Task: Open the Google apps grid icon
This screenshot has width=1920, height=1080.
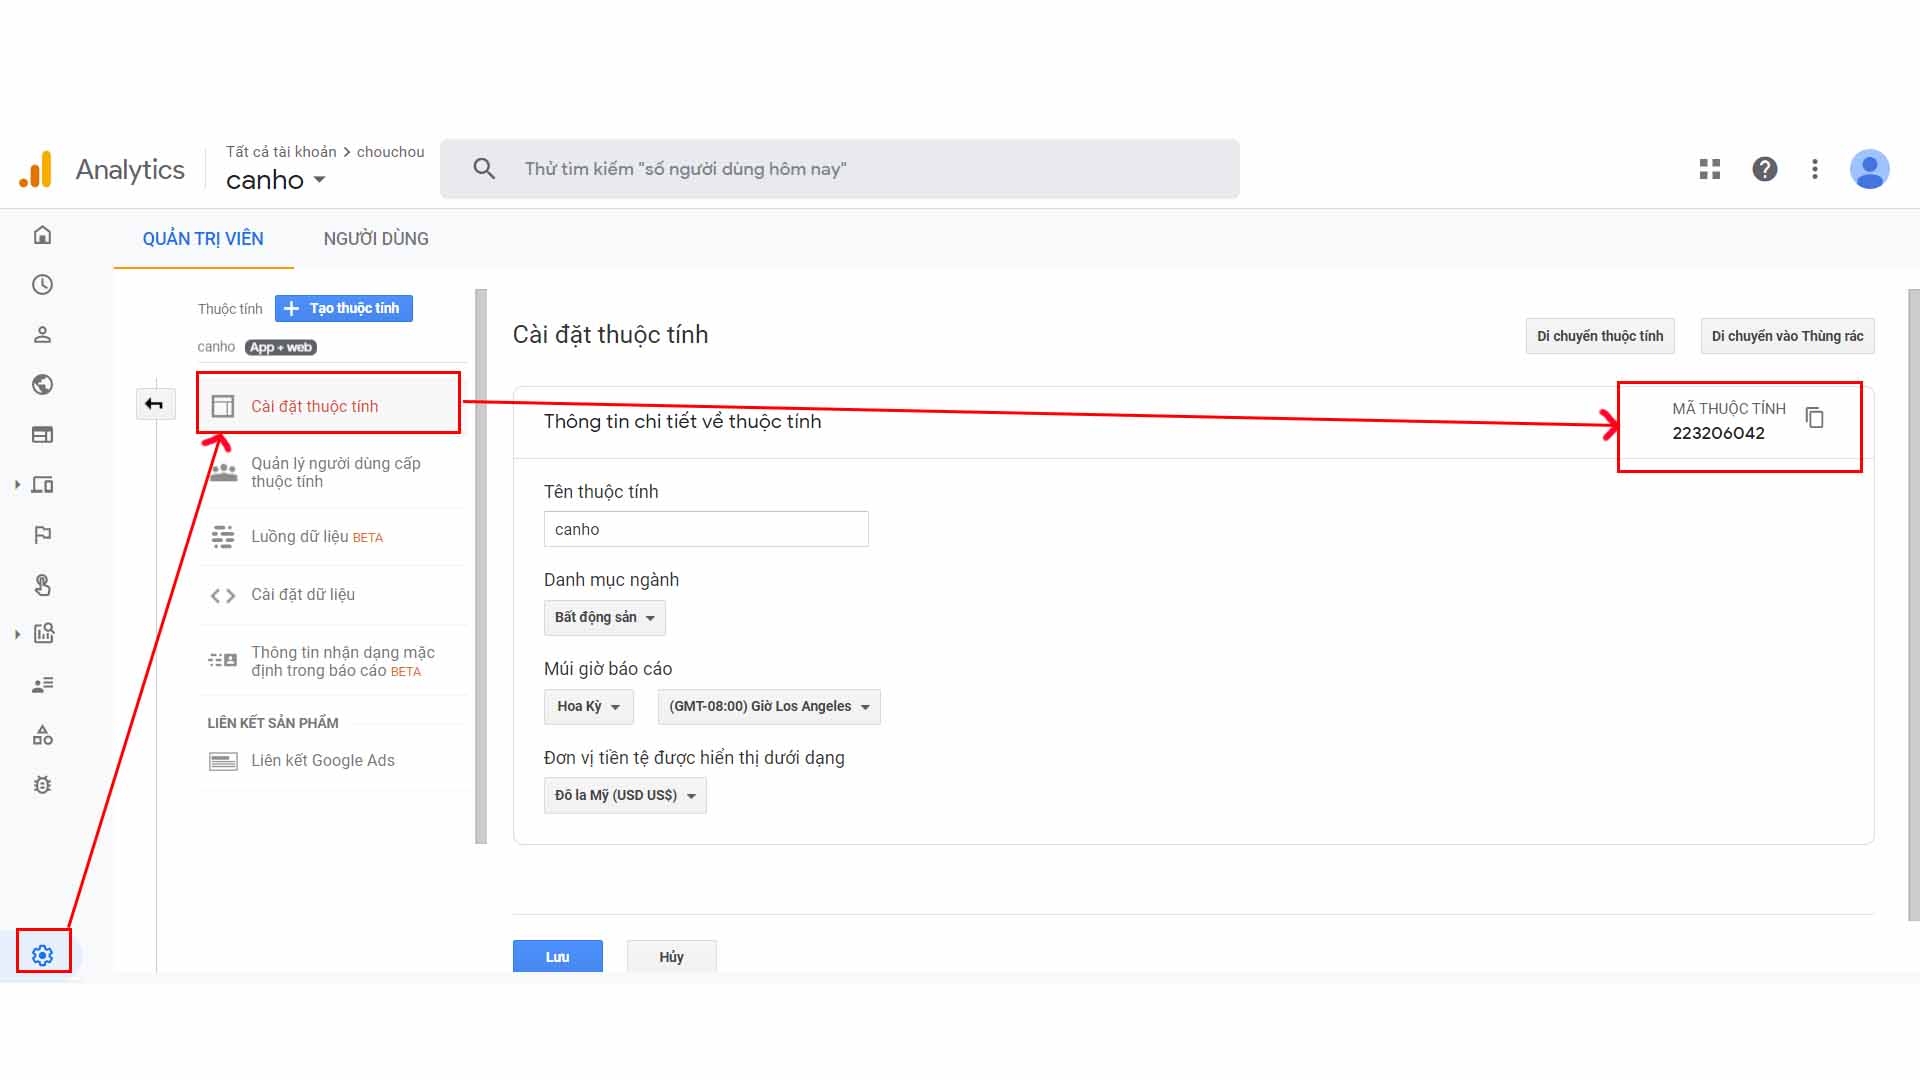Action: pyautogui.click(x=1710, y=169)
